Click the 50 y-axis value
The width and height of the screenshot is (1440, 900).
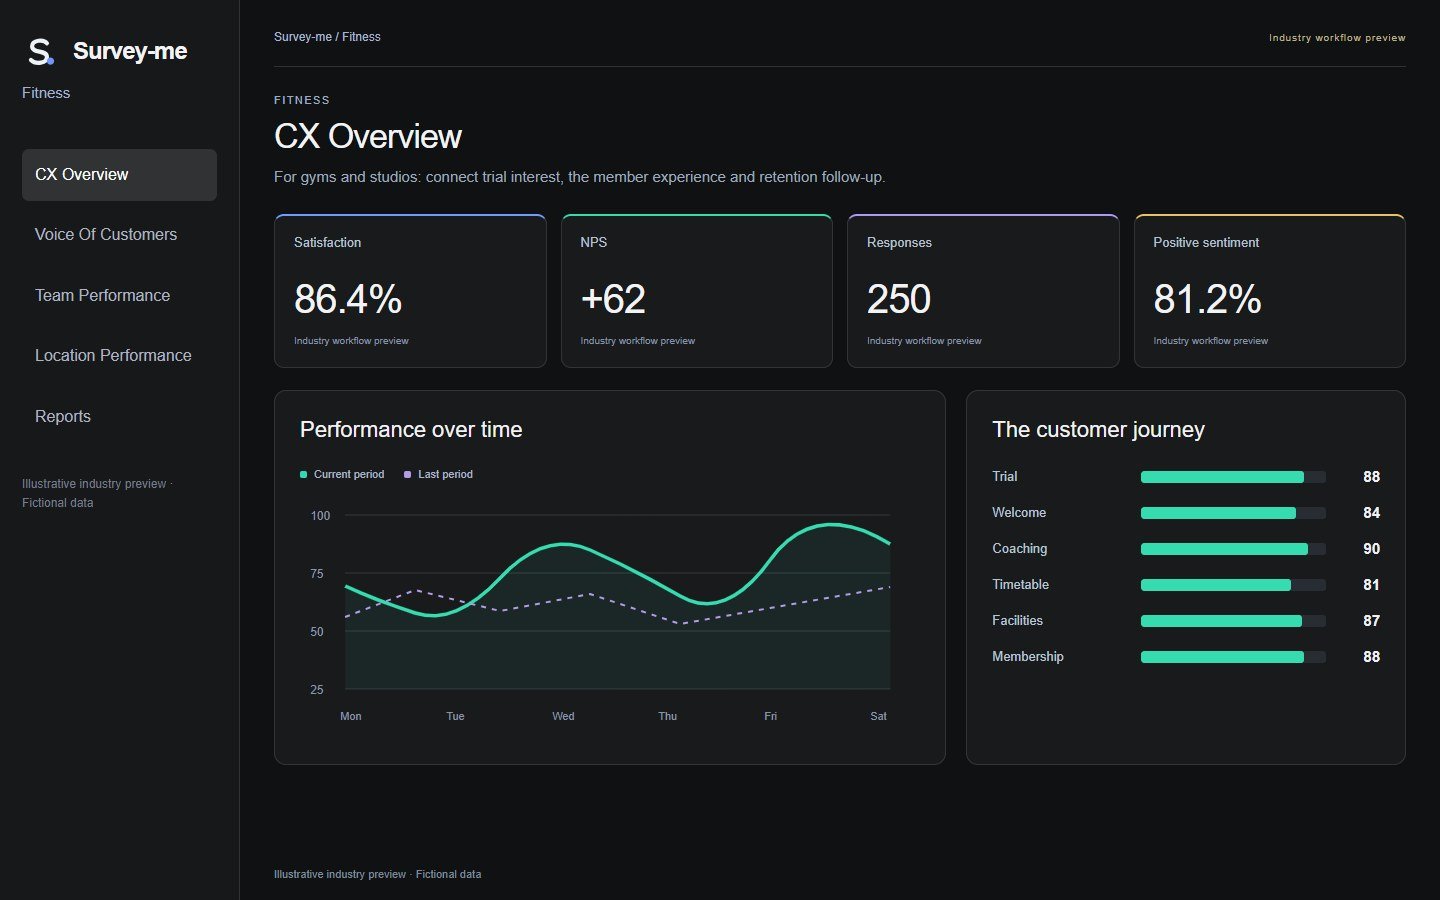point(317,632)
